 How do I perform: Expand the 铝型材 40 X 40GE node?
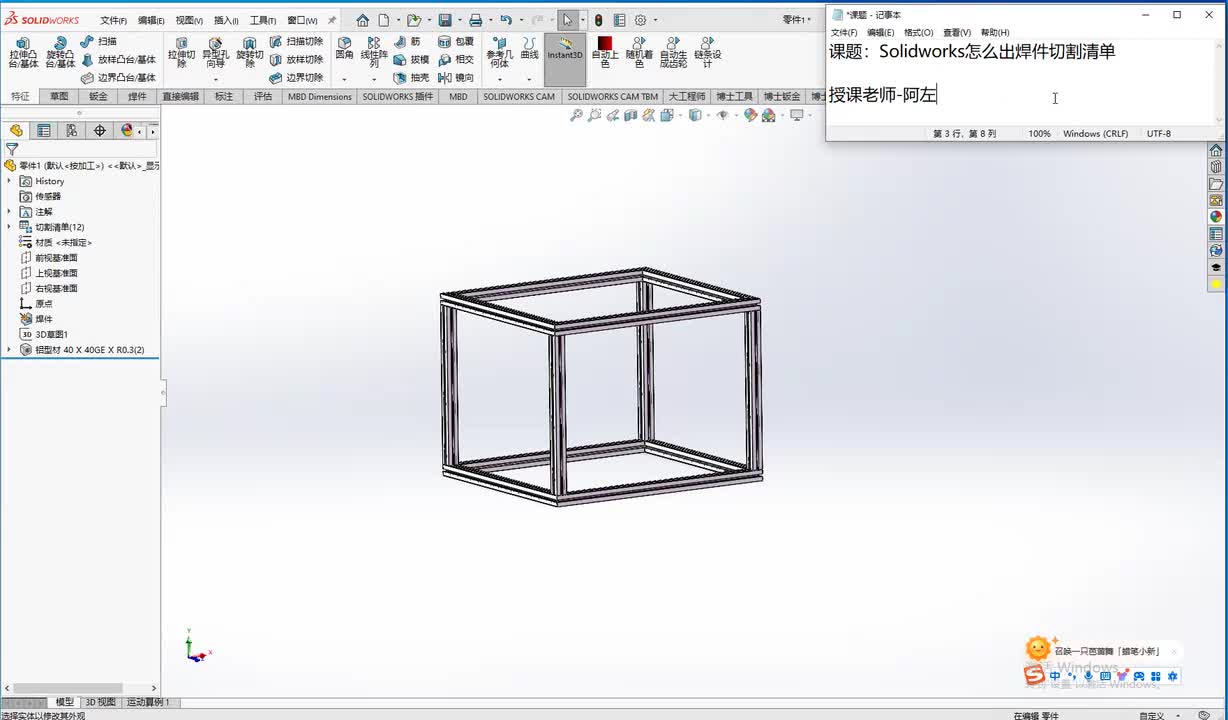pos(10,350)
